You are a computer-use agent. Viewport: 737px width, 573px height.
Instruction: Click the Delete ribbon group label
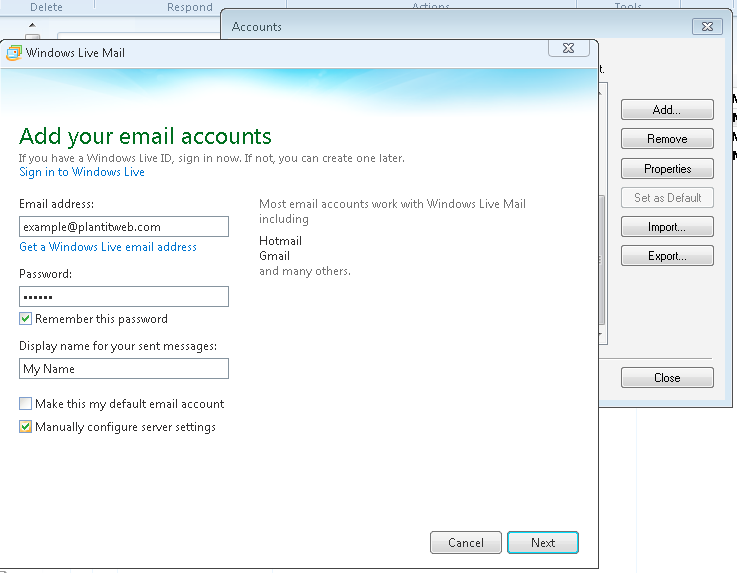click(46, 7)
